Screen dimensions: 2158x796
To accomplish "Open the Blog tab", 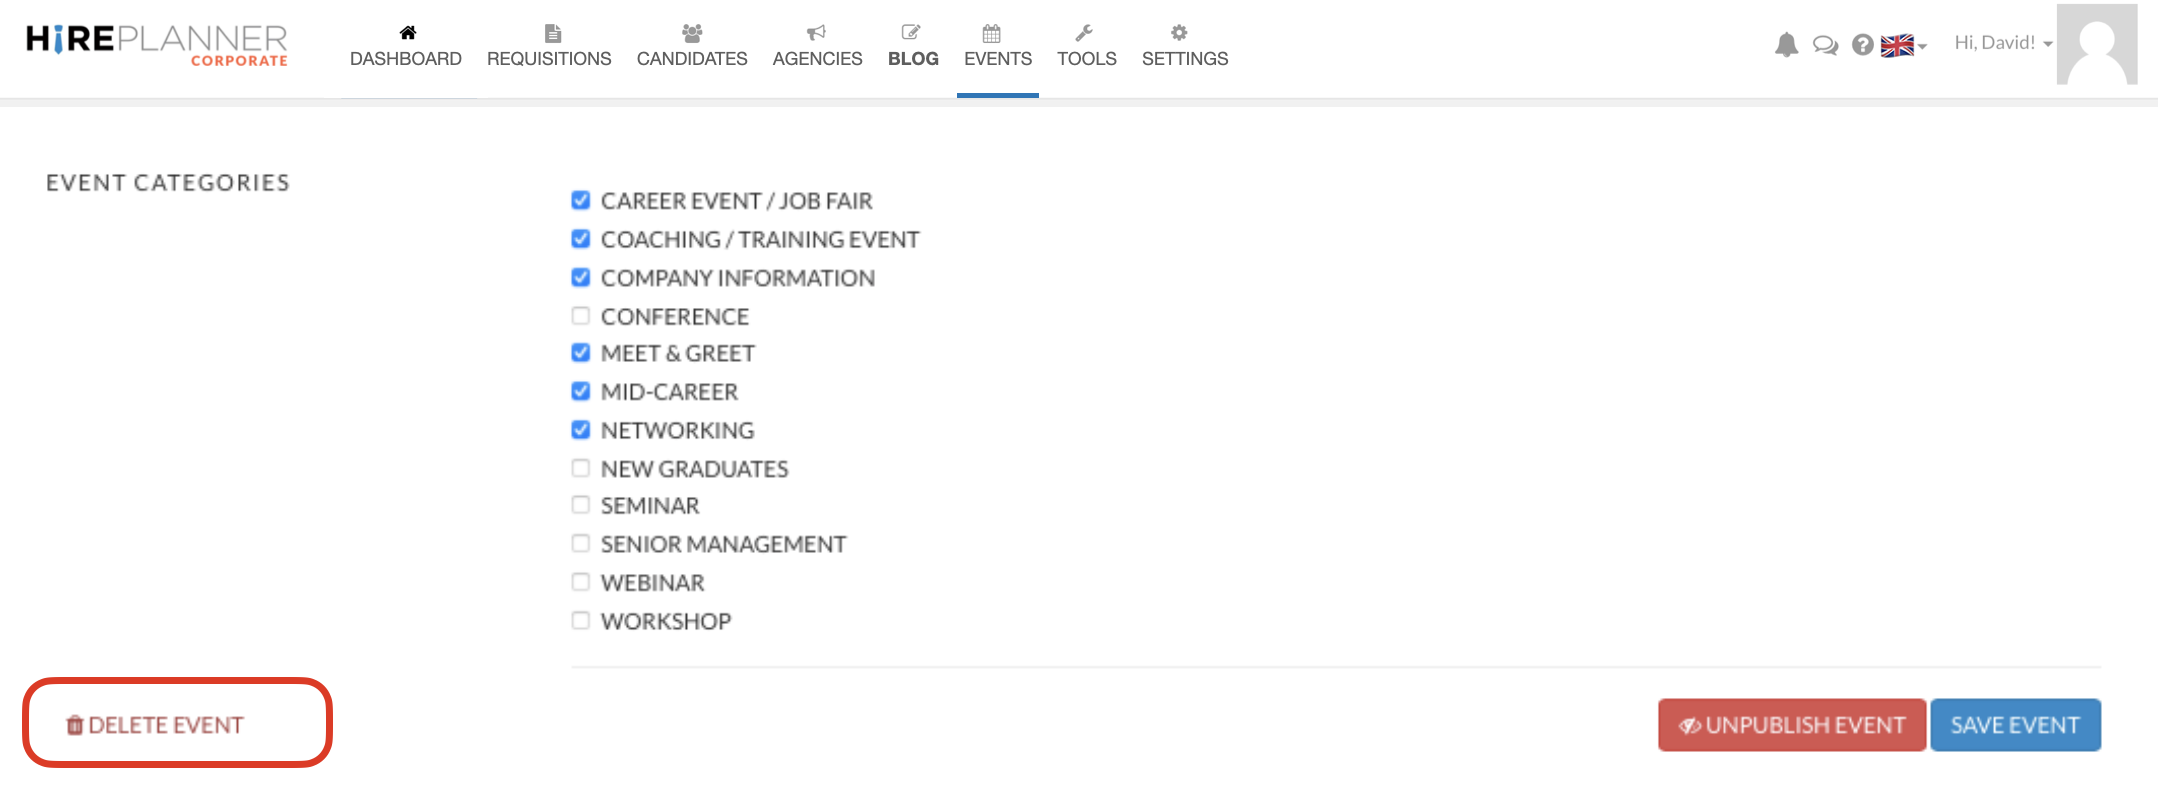I will pyautogui.click(x=913, y=46).
